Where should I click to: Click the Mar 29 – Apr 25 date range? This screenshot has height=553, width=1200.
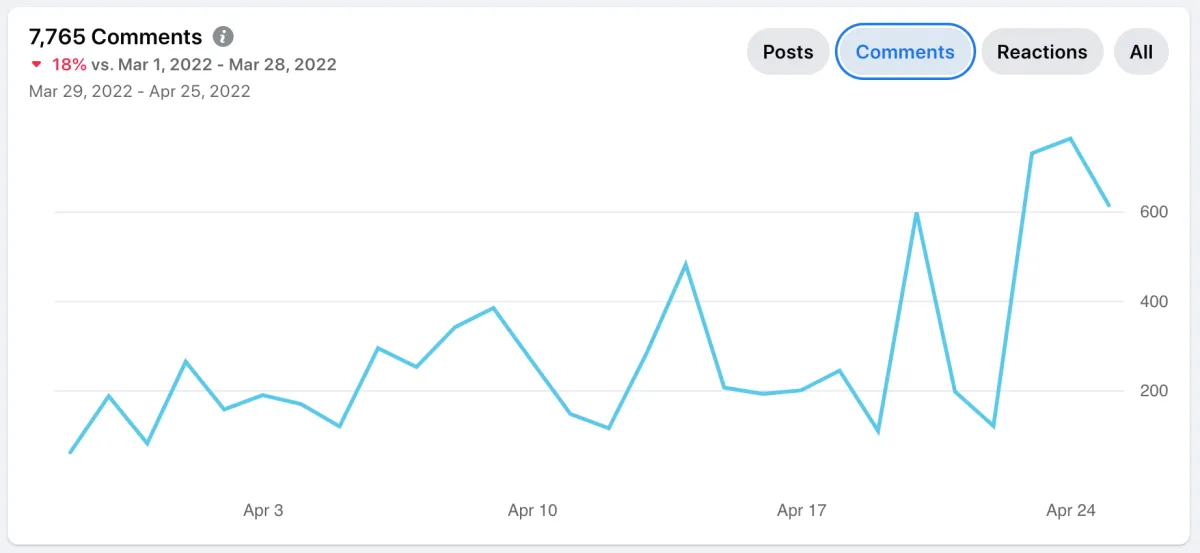pos(140,91)
